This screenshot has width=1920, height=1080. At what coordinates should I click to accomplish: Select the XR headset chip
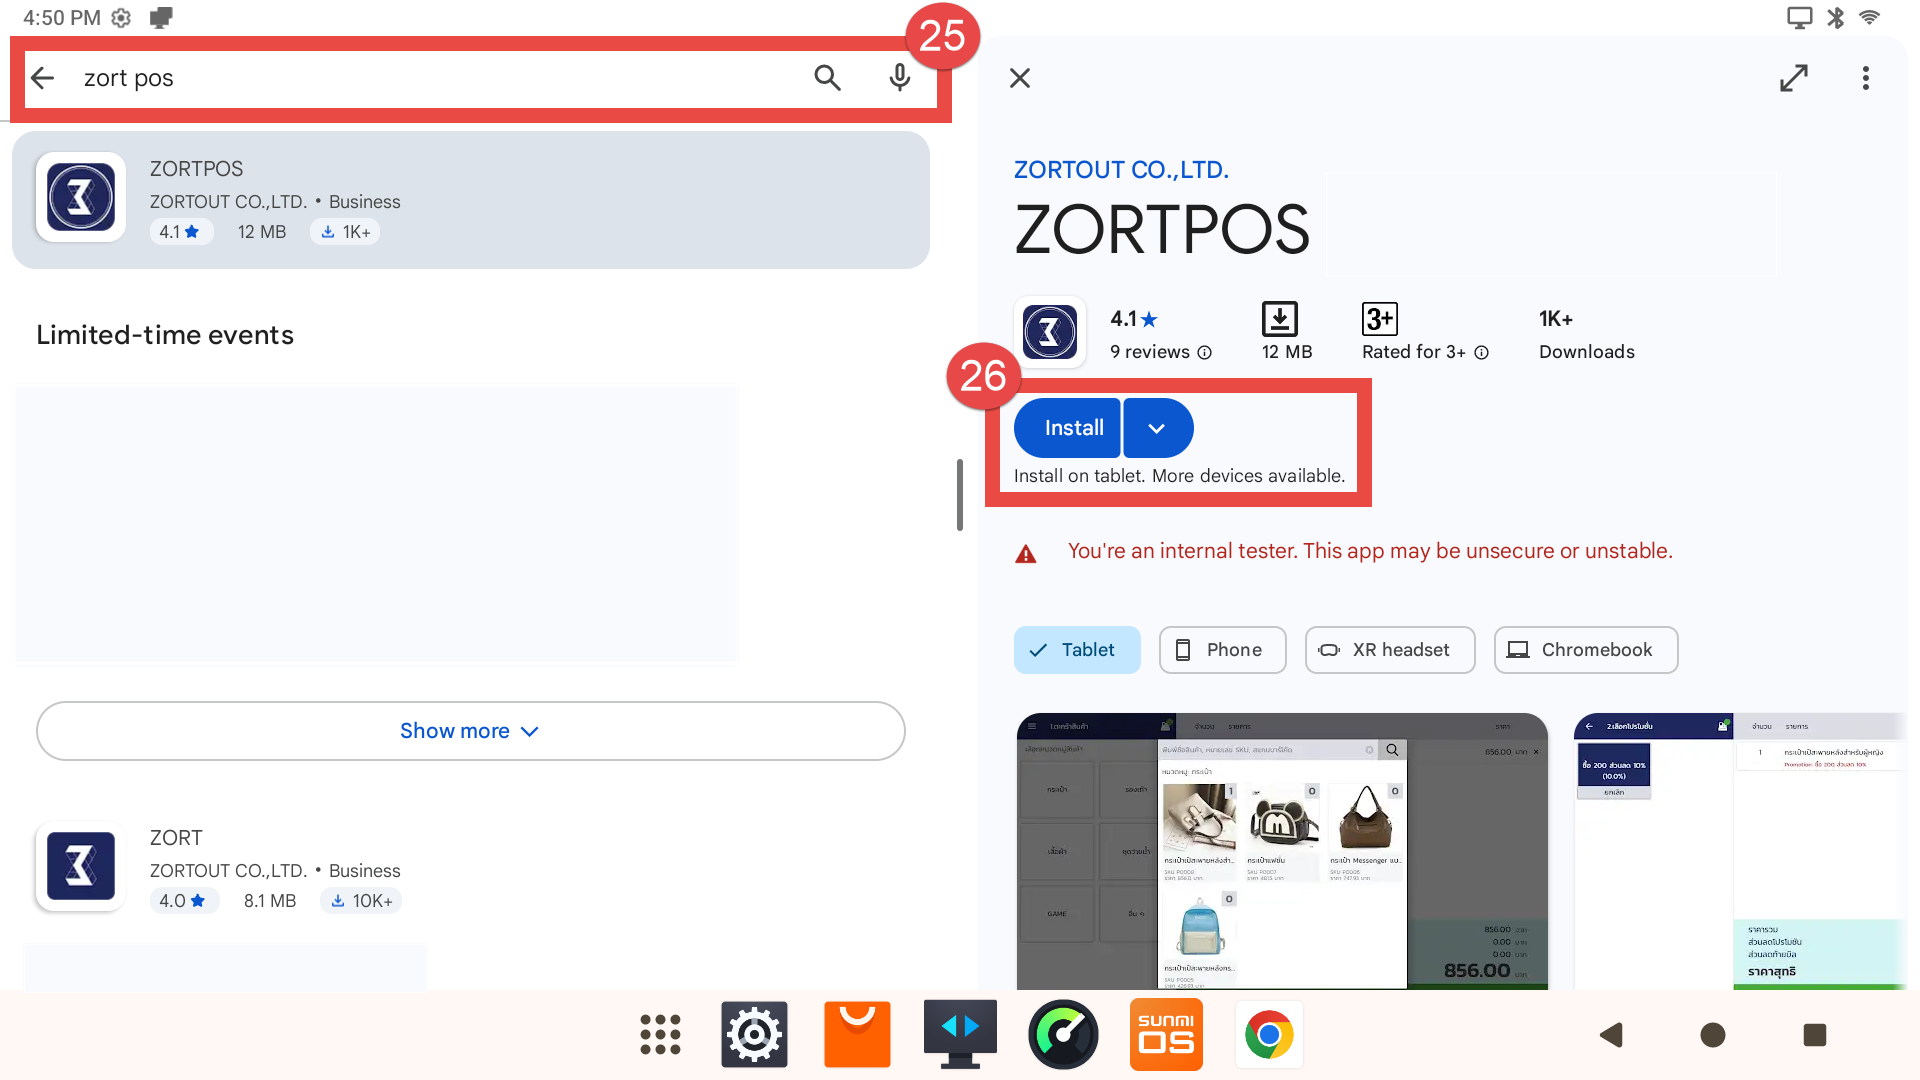pyautogui.click(x=1389, y=650)
